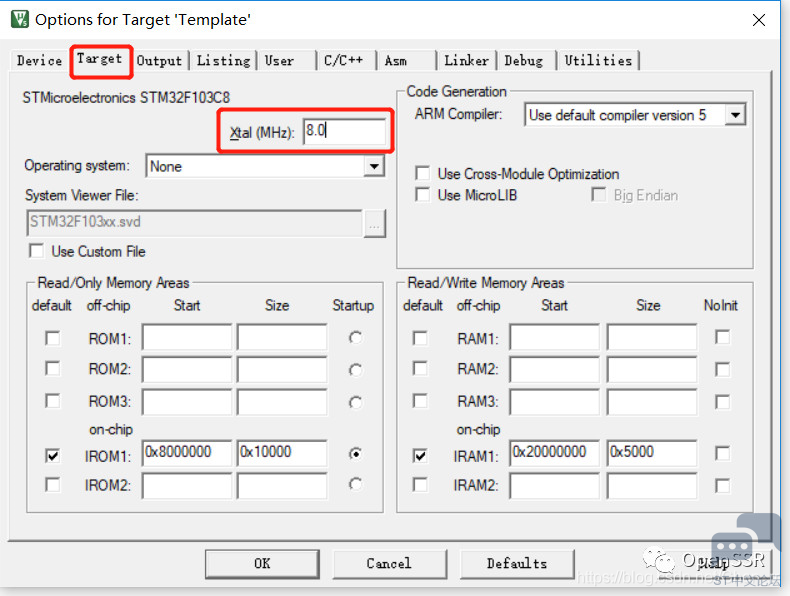Click the ROM1 Start field
Image resolution: width=790 pixels, height=596 pixels.
(187, 337)
